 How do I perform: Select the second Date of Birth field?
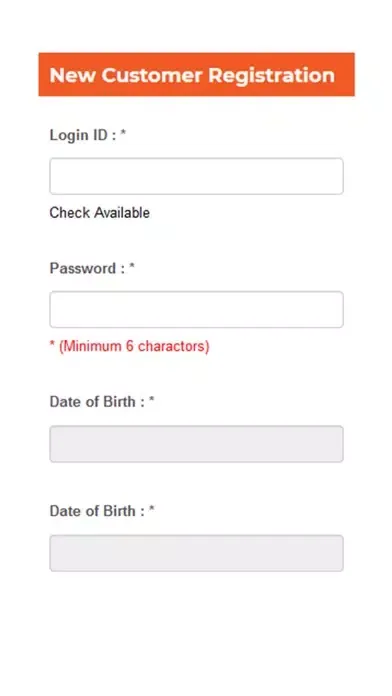click(x=196, y=553)
